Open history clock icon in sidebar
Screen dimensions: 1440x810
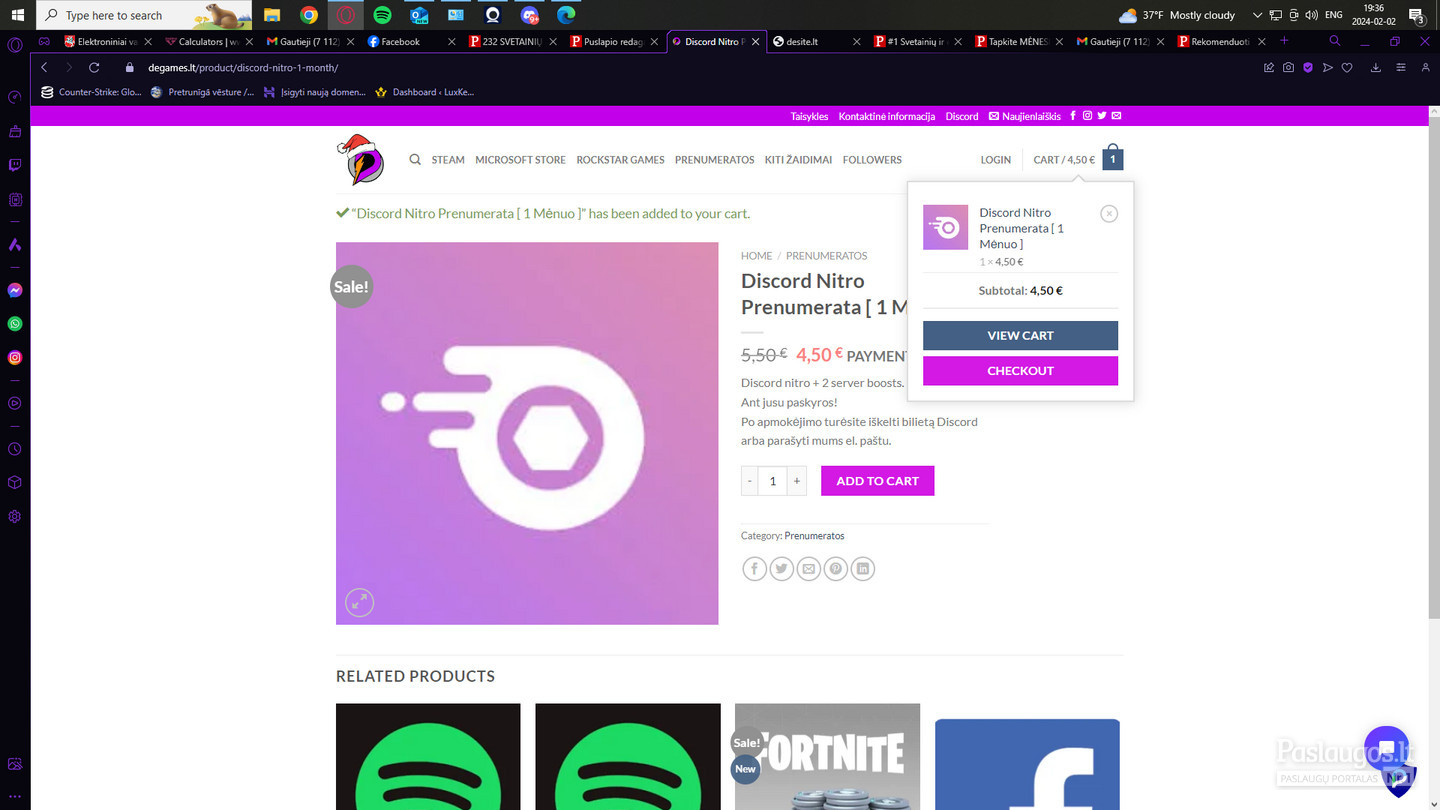(x=15, y=449)
